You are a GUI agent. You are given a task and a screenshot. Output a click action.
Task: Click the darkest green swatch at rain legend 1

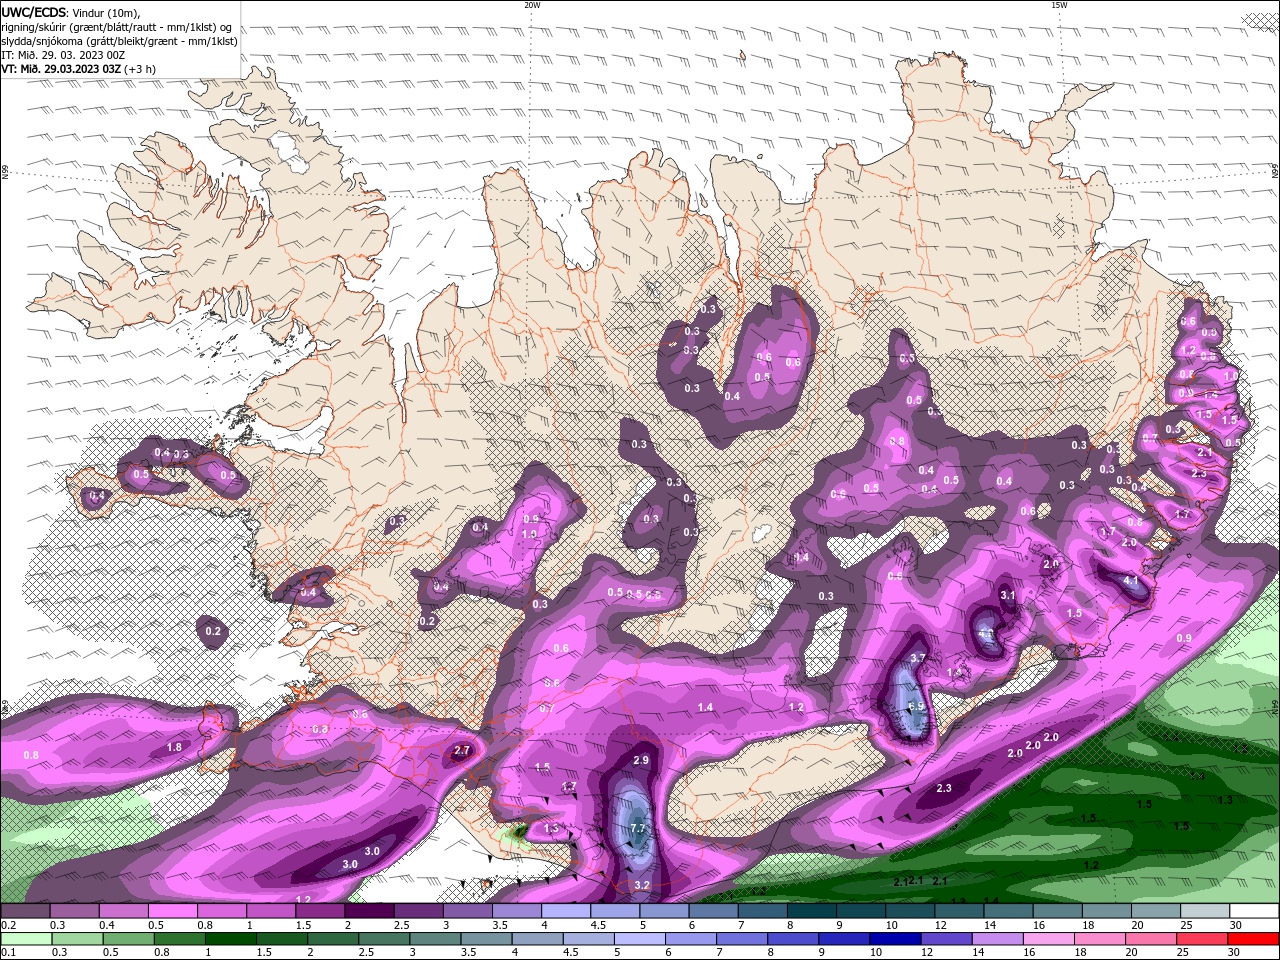click(230, 939)
